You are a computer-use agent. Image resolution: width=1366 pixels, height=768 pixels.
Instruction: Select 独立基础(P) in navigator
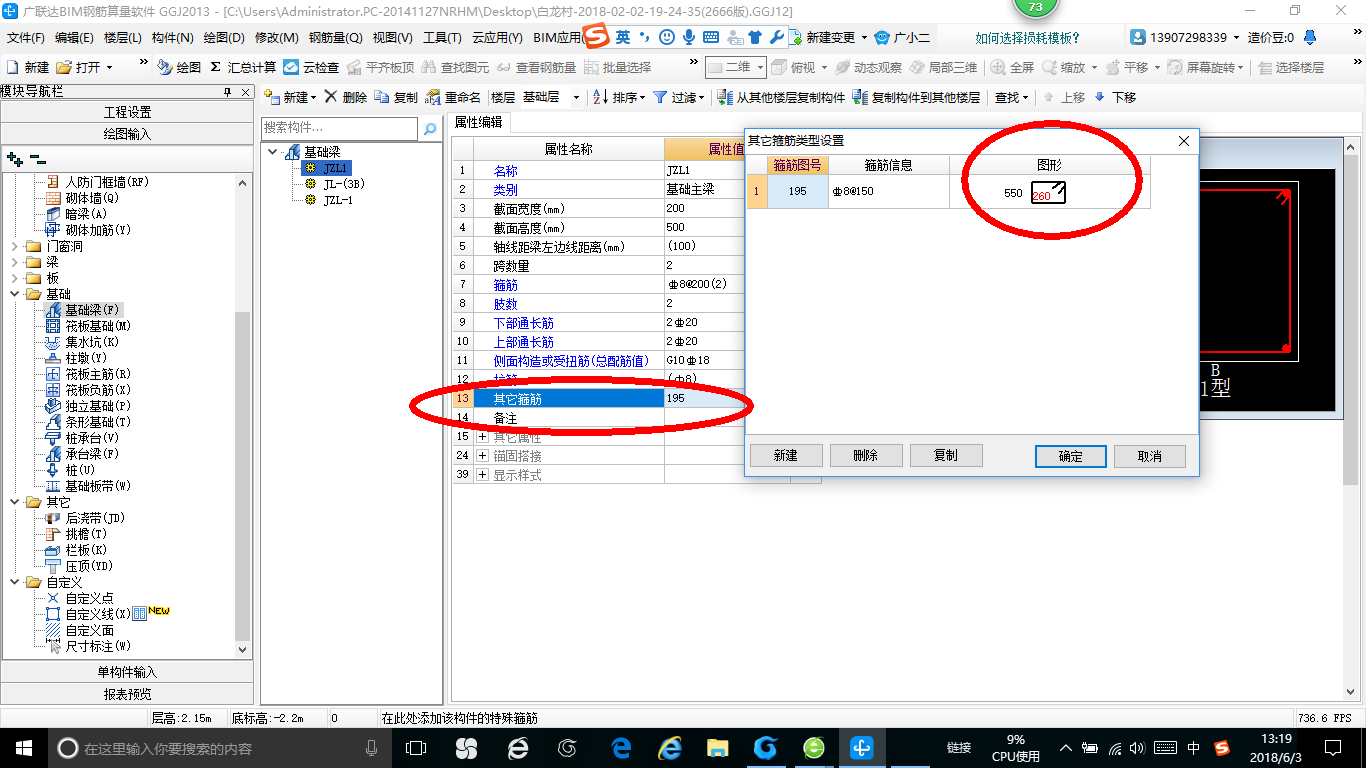pos(98,406)
